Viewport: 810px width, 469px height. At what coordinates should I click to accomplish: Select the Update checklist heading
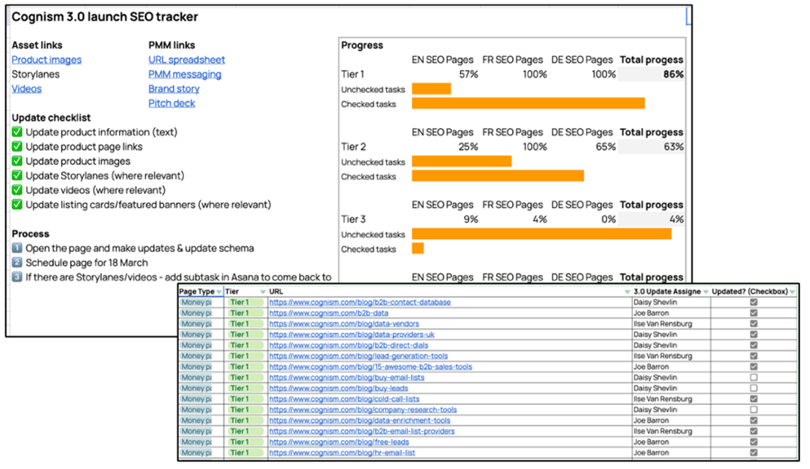(x=51, y=118)
